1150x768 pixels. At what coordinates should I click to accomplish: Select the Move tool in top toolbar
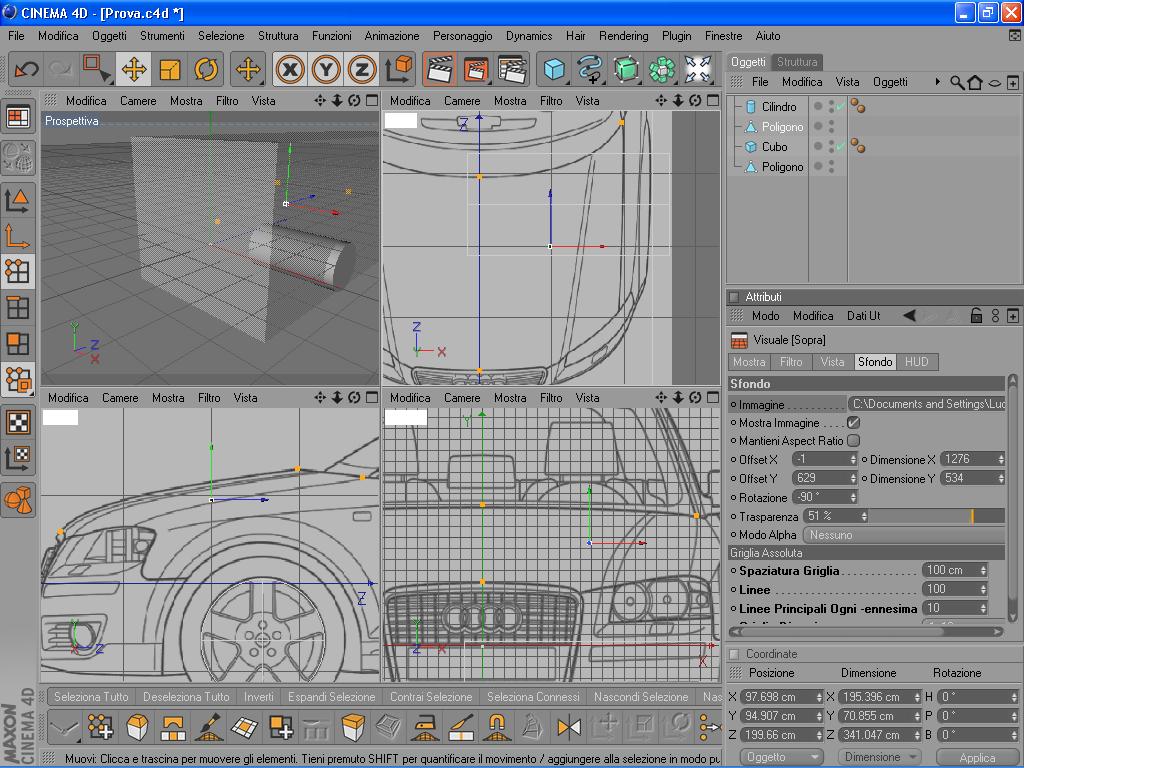(x=134, y=69)
